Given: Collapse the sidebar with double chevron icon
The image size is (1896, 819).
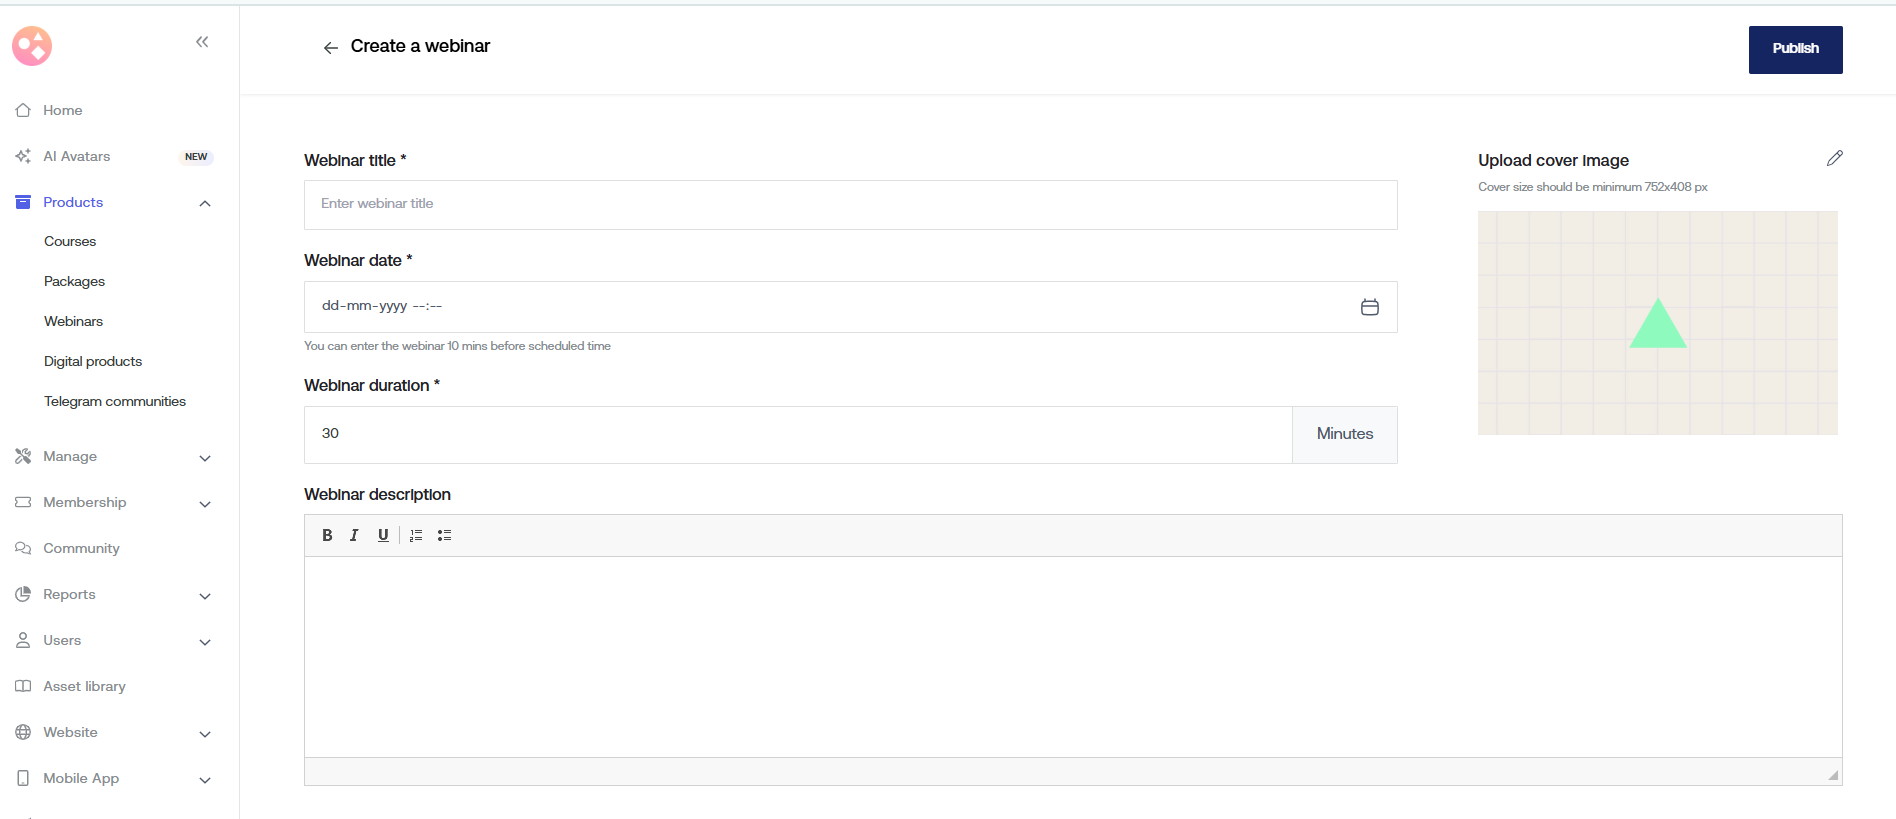Looking at the screenshot, I should coord(202,42).
